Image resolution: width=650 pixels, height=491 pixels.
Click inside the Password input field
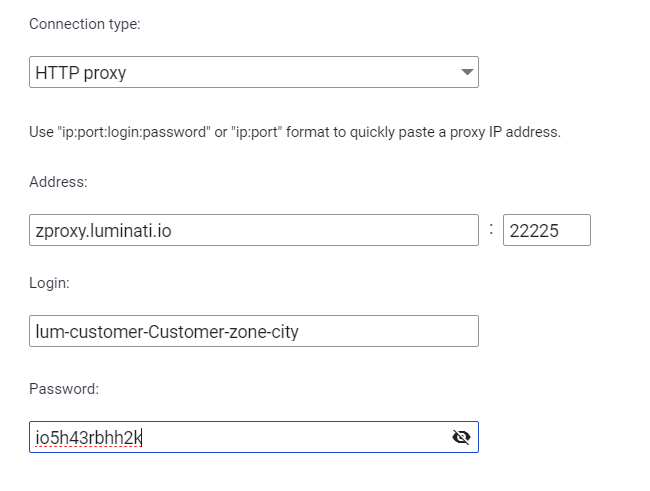point(254,437)
